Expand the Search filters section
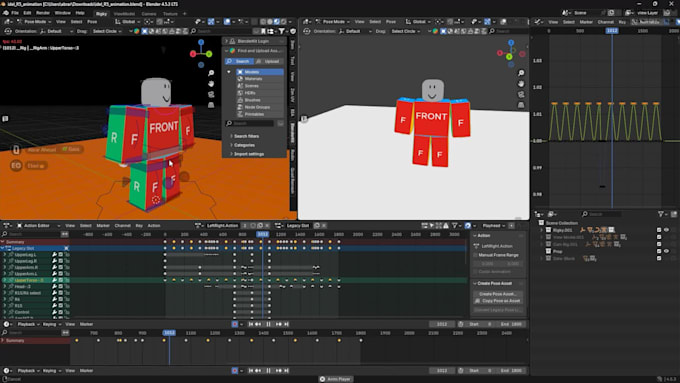The height and width of the screenshot is (383, 680). click(x=245, y=136)
